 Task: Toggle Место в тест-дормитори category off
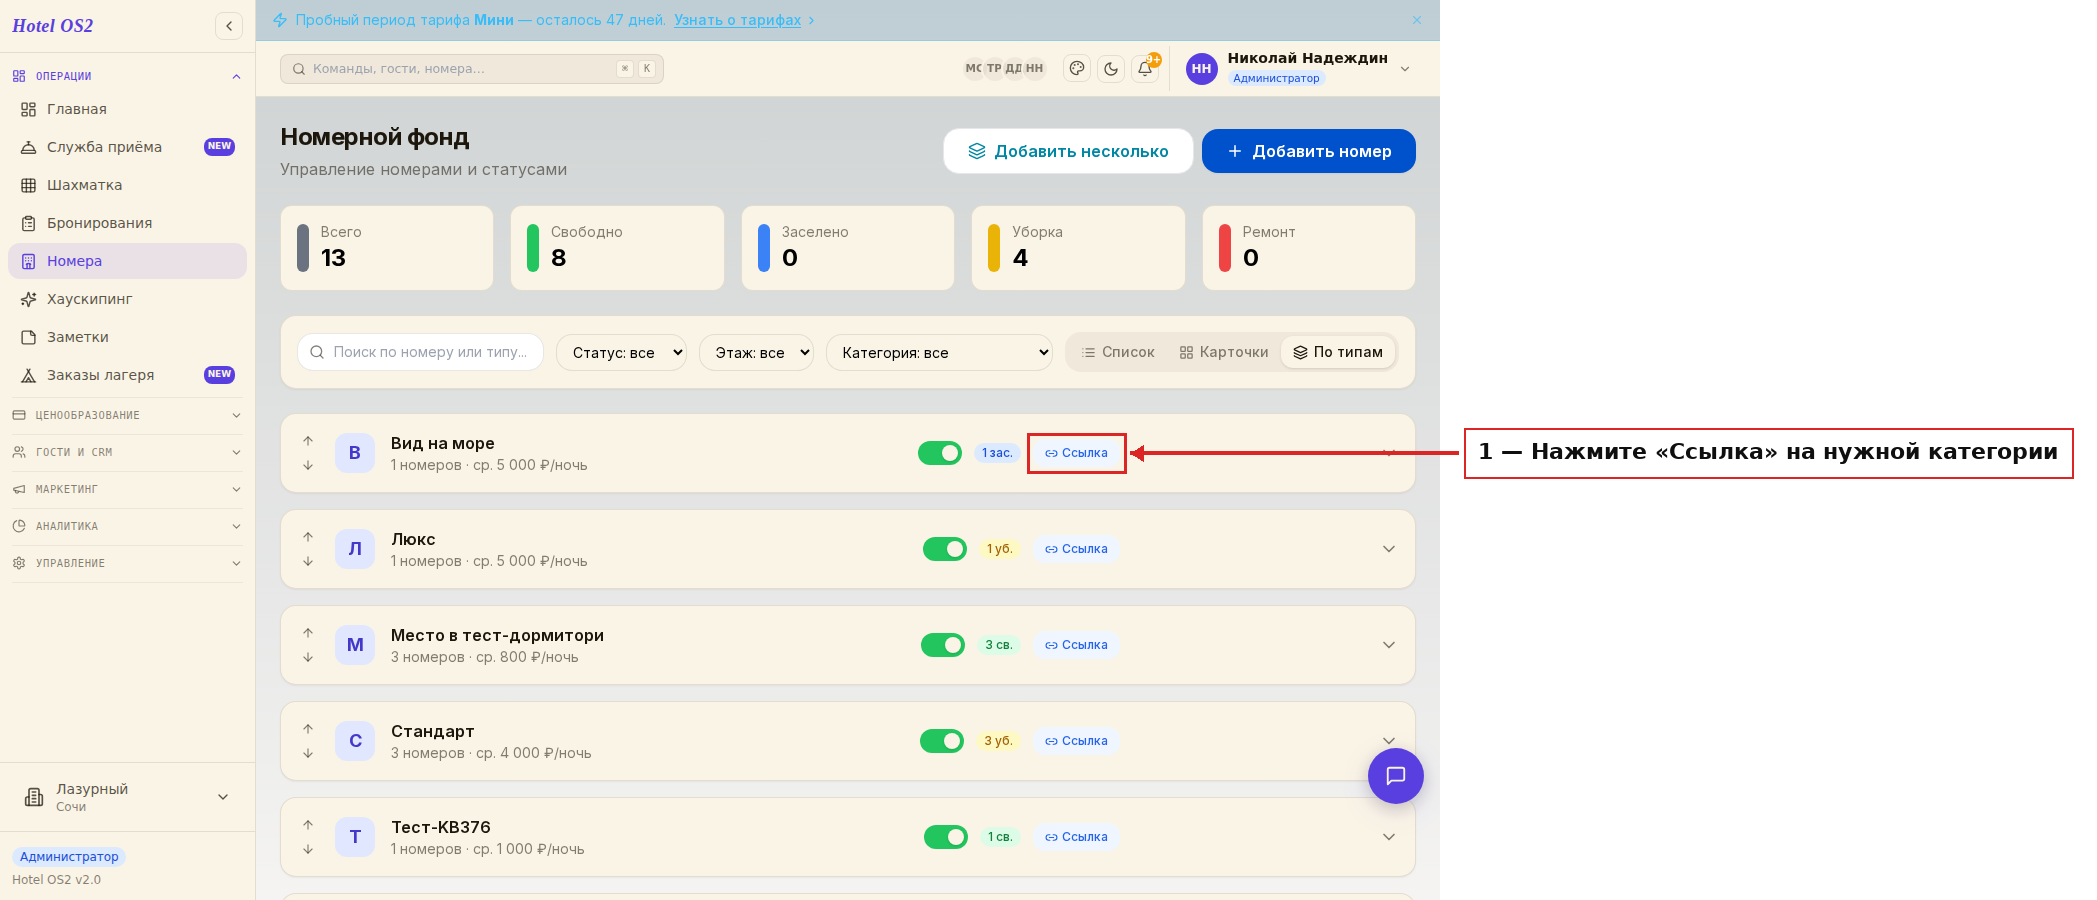coord(943,645)
